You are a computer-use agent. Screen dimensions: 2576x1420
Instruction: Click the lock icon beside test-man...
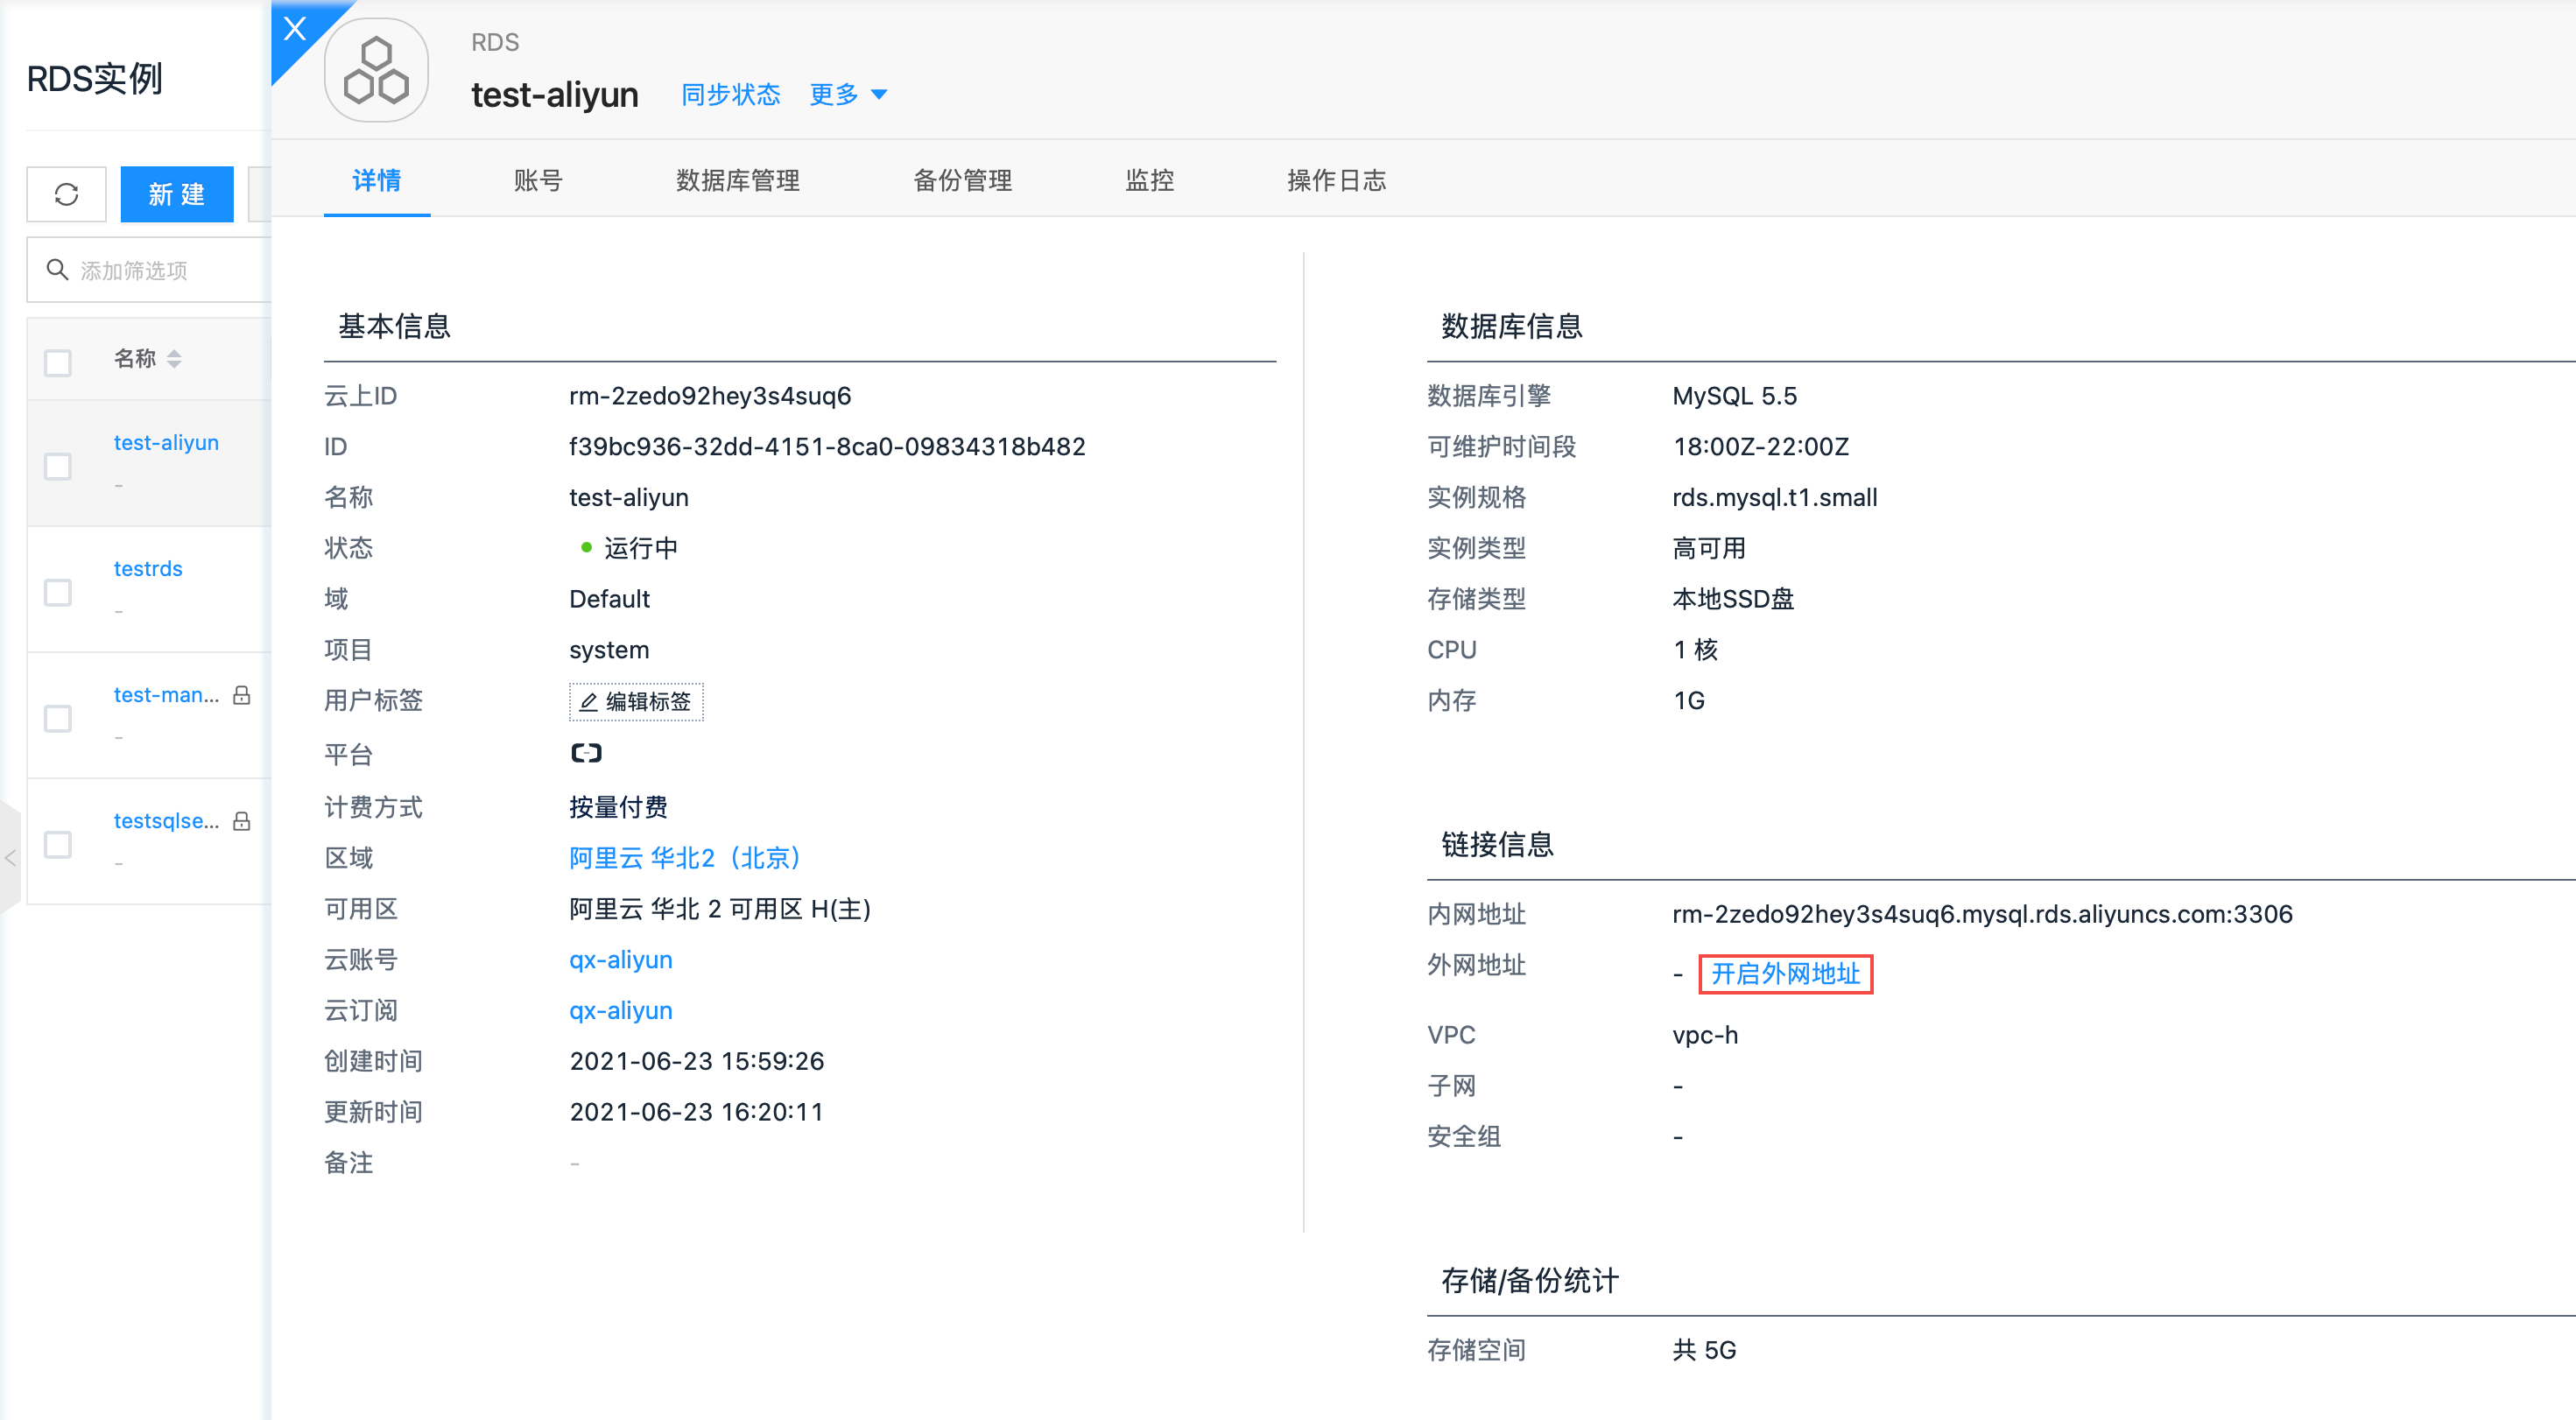[x=241, y=694]
